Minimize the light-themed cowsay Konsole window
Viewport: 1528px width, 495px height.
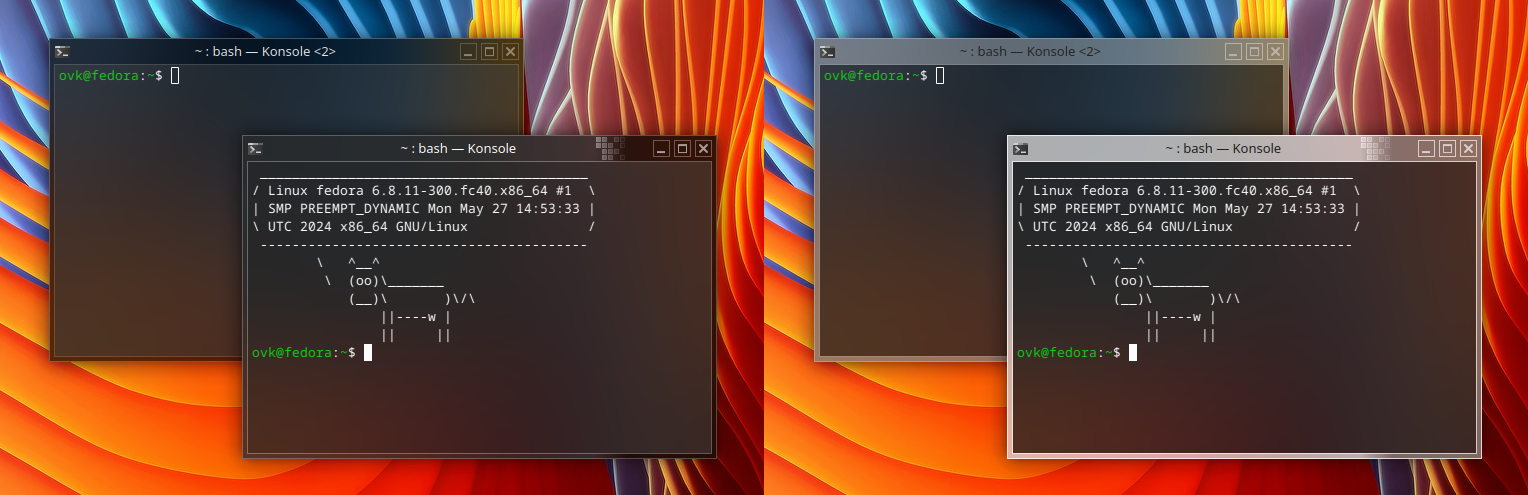click(1426, 148)
